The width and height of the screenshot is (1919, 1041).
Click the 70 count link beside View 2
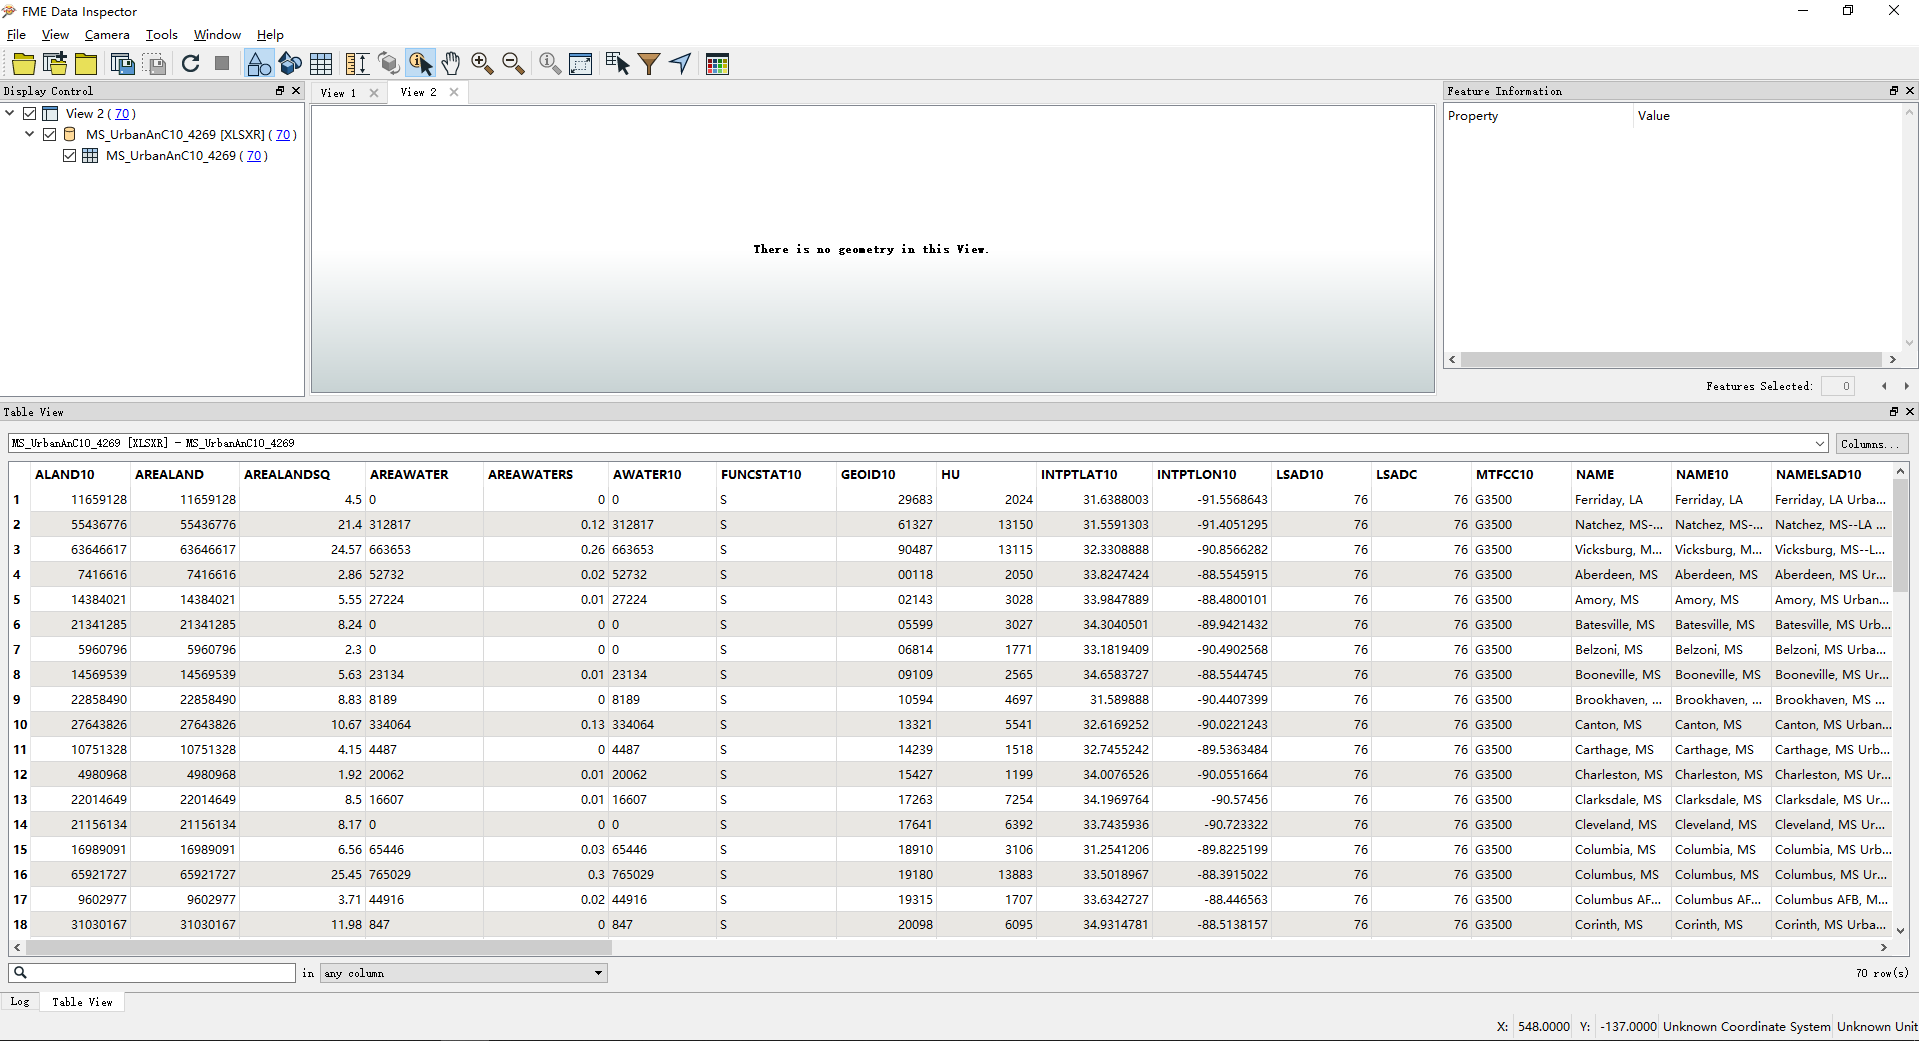[x=122, y=114]
